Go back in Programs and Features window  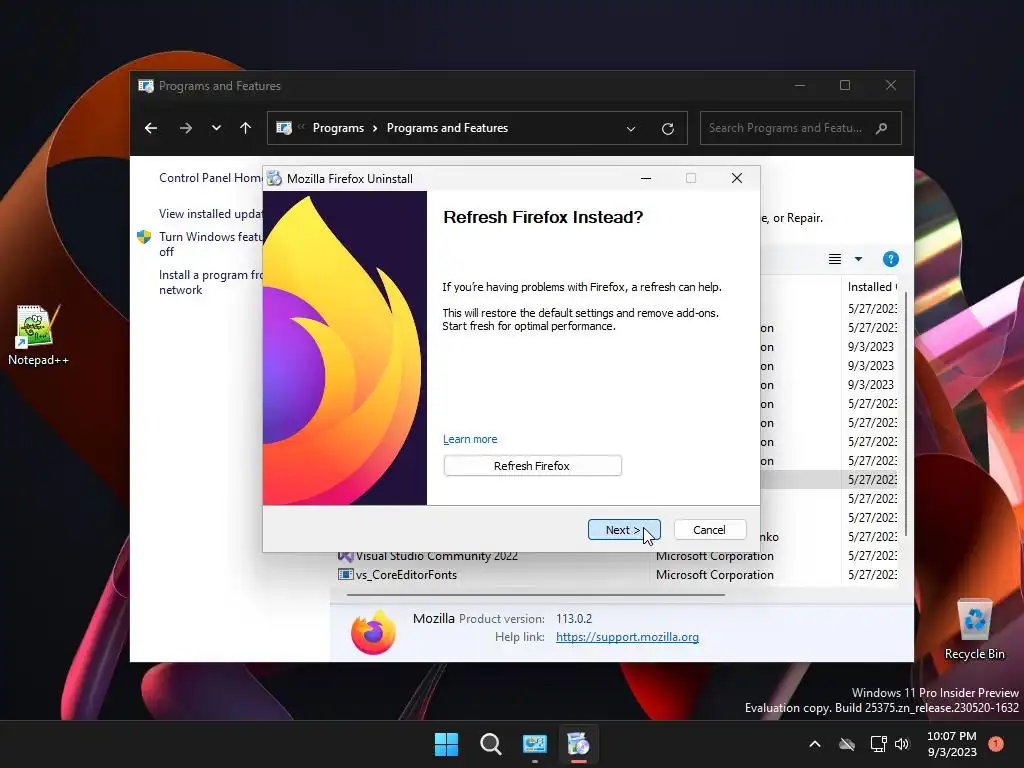[151, 128]
